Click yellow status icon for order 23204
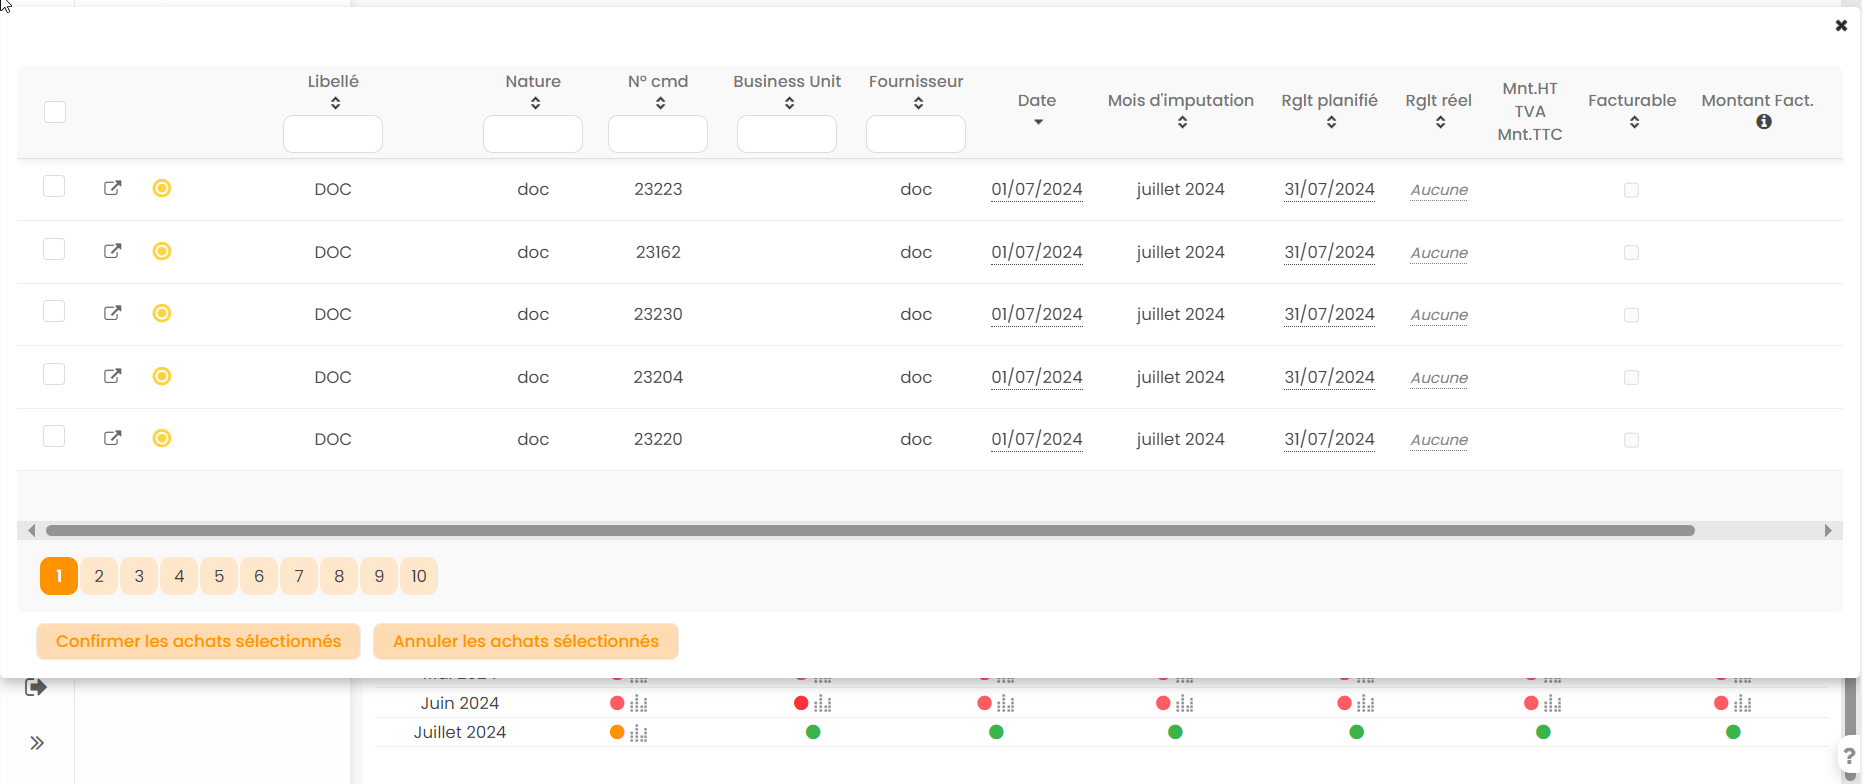Image resolution: width=1863 pixels, height=784 pixels. tap(162, 376)
